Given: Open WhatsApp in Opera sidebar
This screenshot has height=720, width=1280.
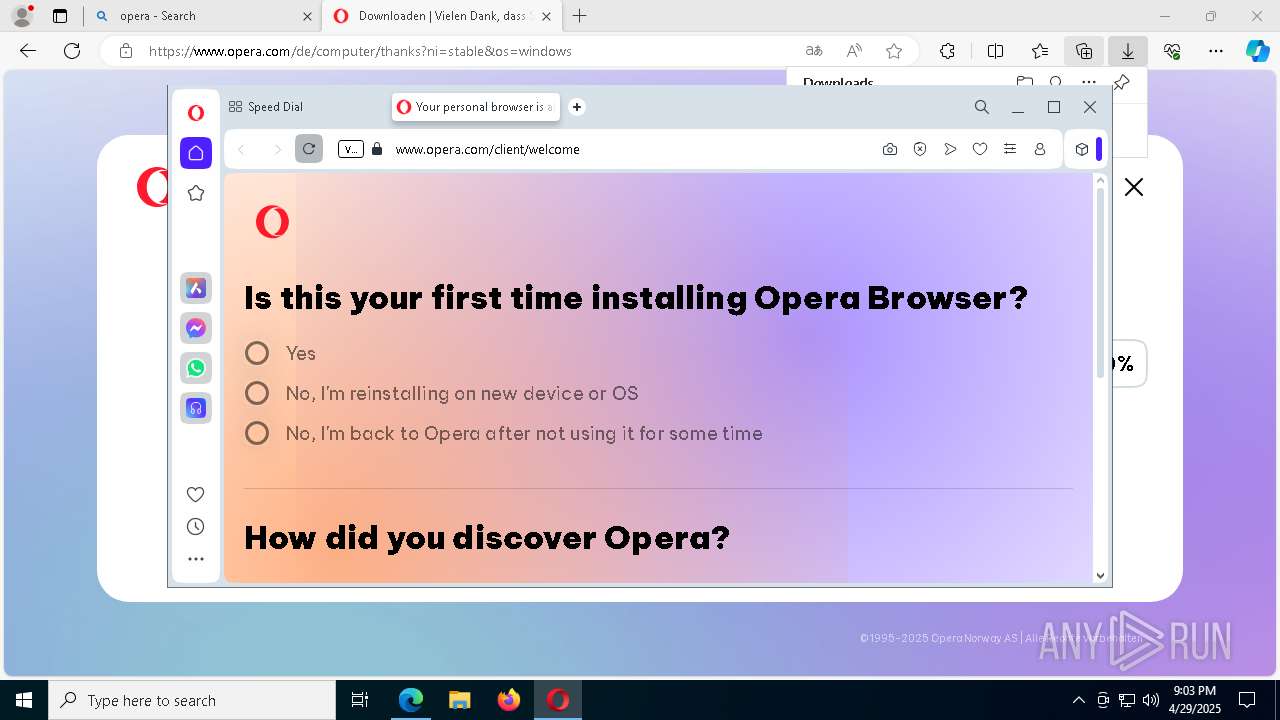Looking at the screenshot, I should point(196,368).
